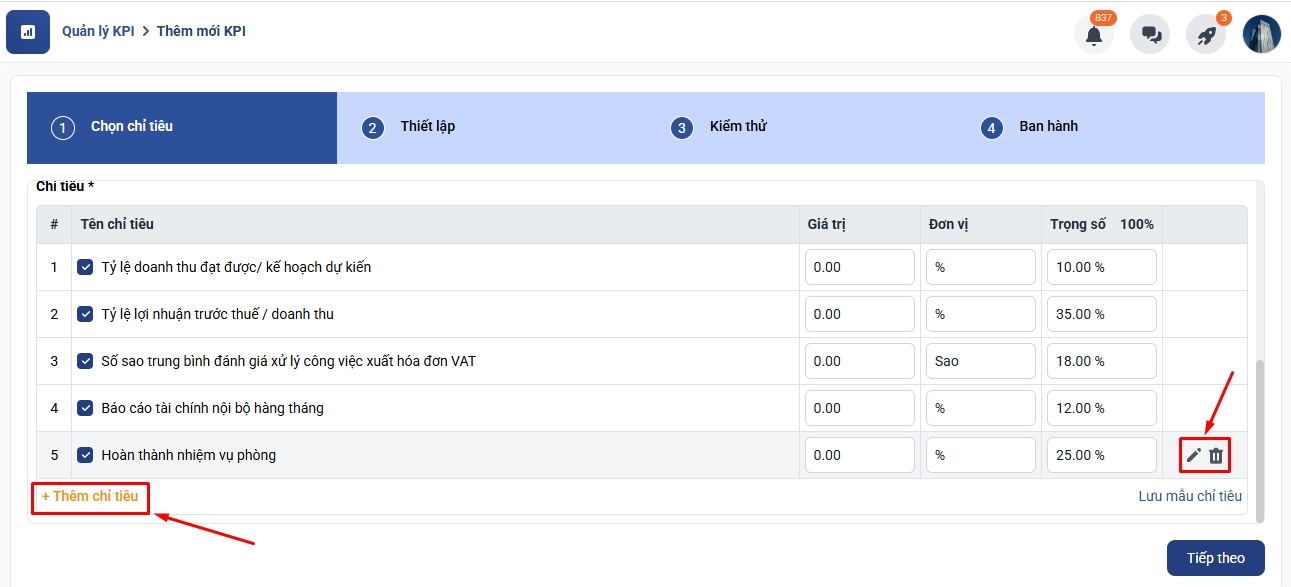Click 'Lưu mẫu chỉ tiêu' link
This screenshot has width=1291, height=587.
pyautogui.click(x=1190, y=496)
